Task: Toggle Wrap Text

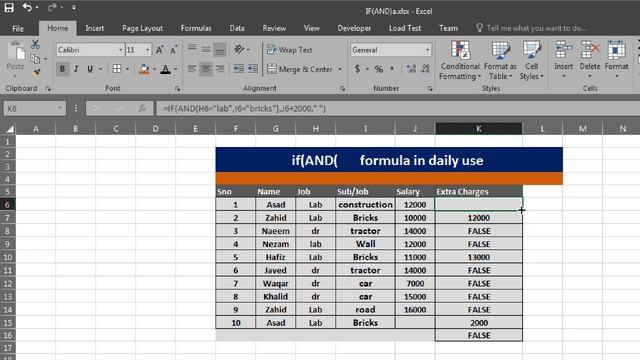Action: click(x=289, y=50)
